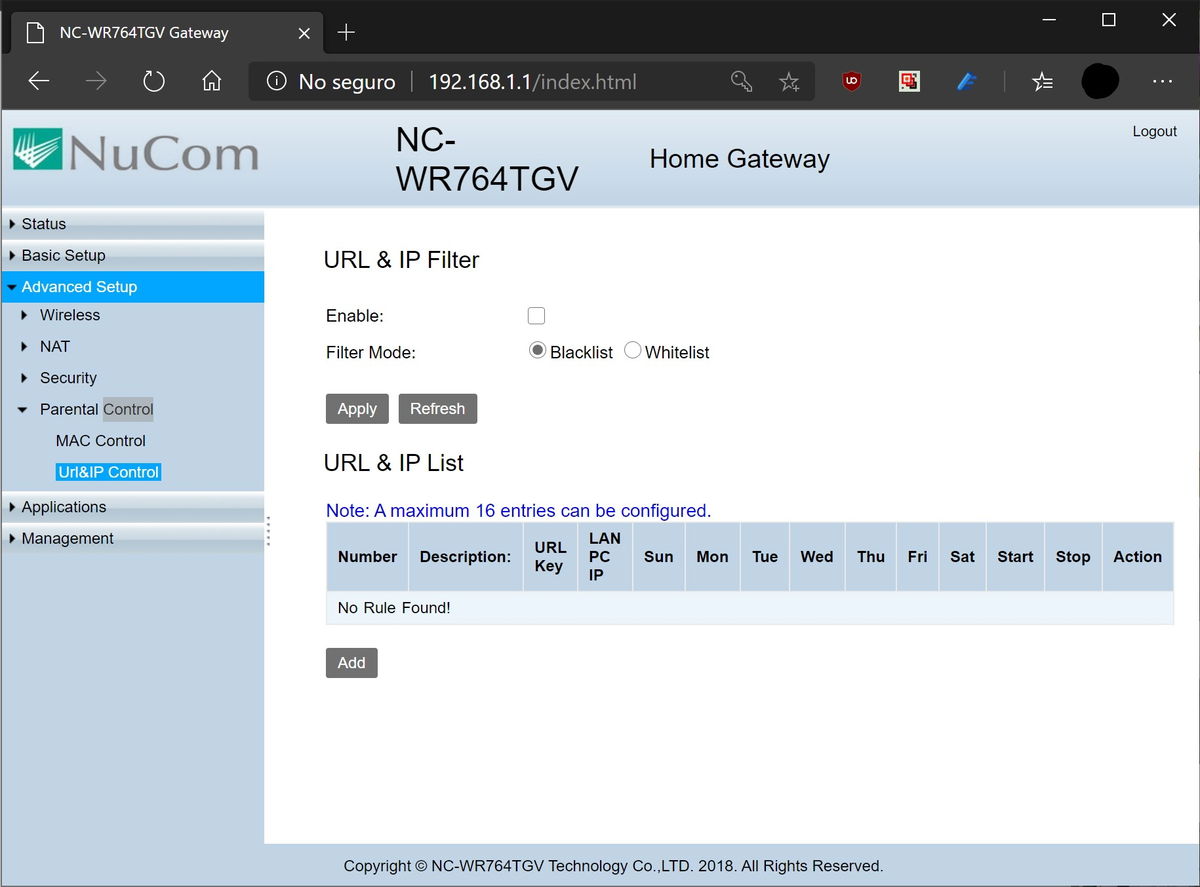Open the browser profile avatar

click(x=1099, y=81)
